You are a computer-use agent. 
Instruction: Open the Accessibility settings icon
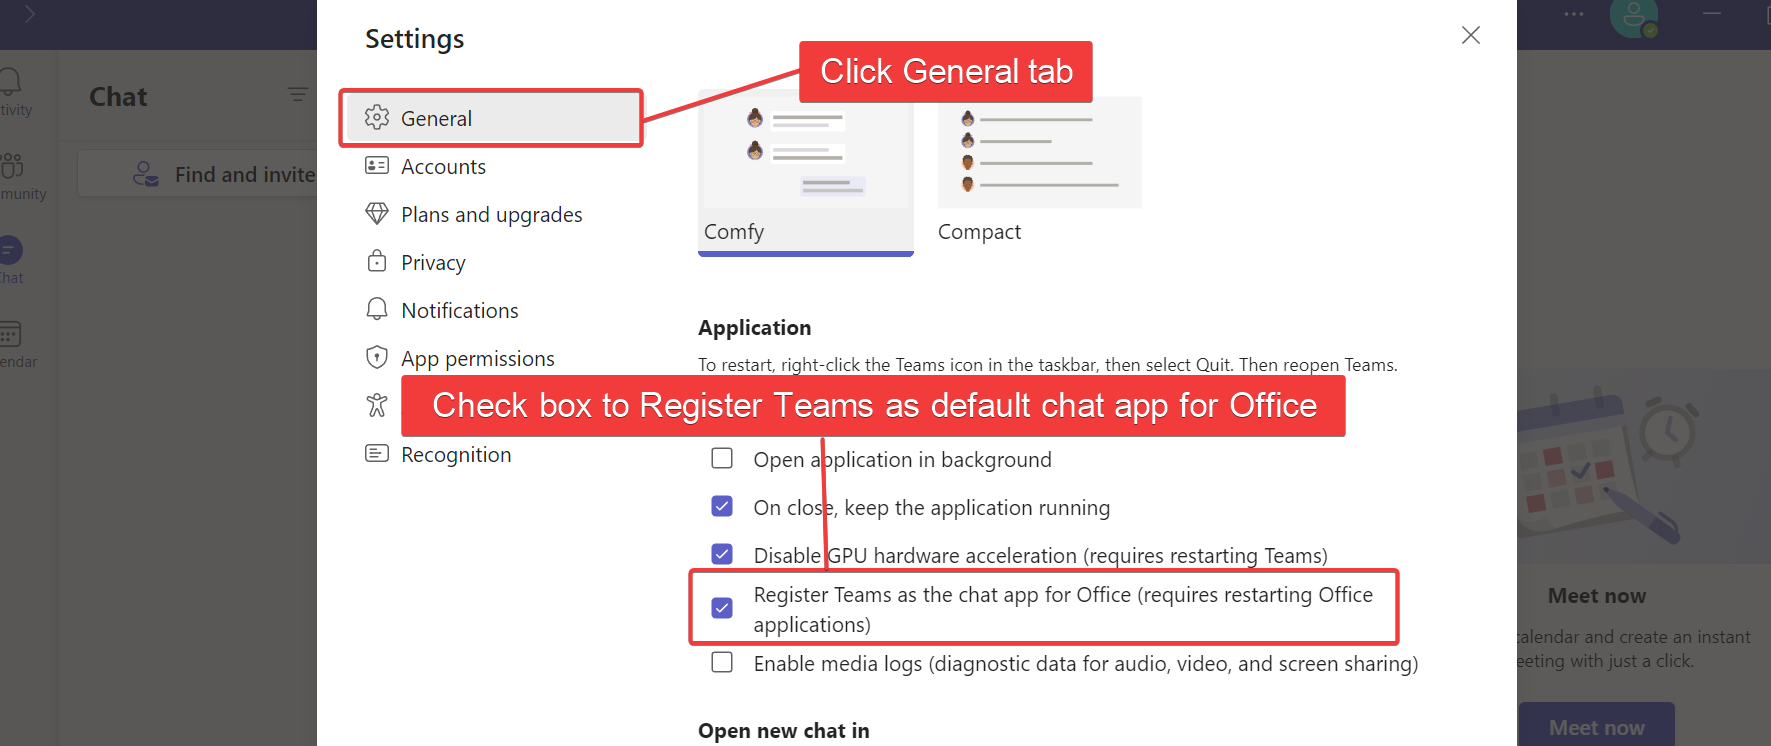(x=377, y=405)
